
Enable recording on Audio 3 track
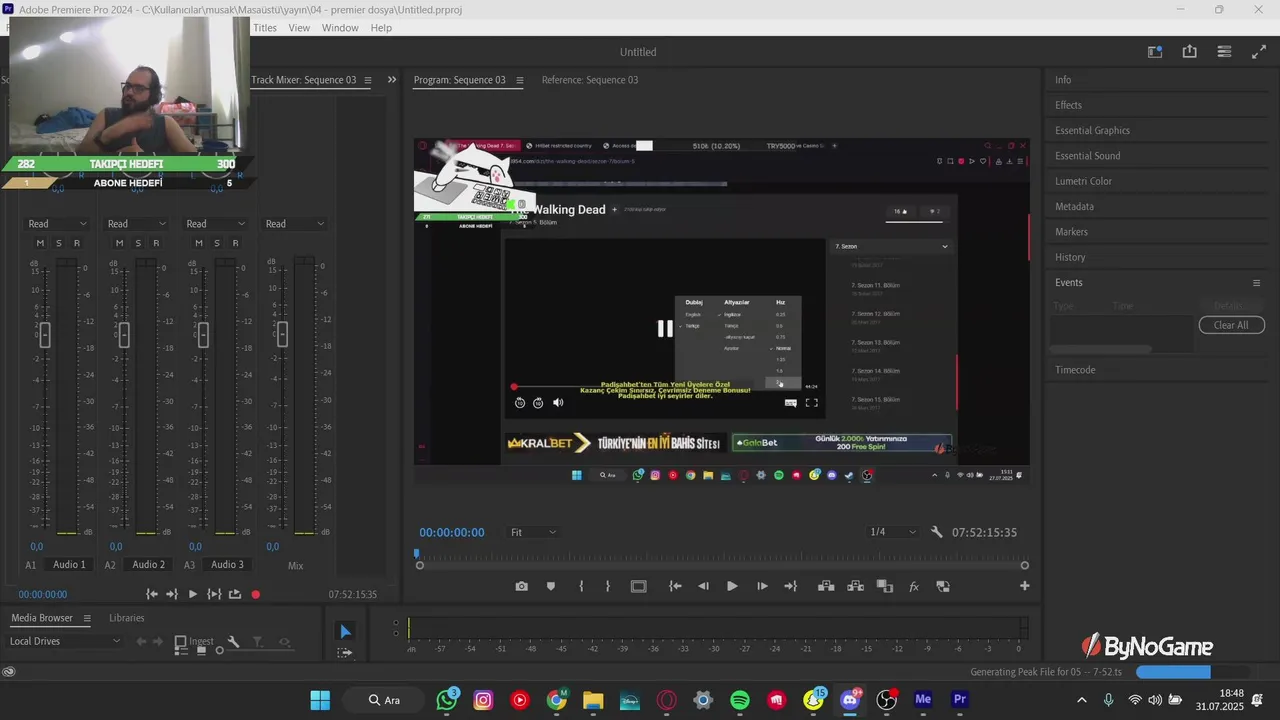[235, 243]
